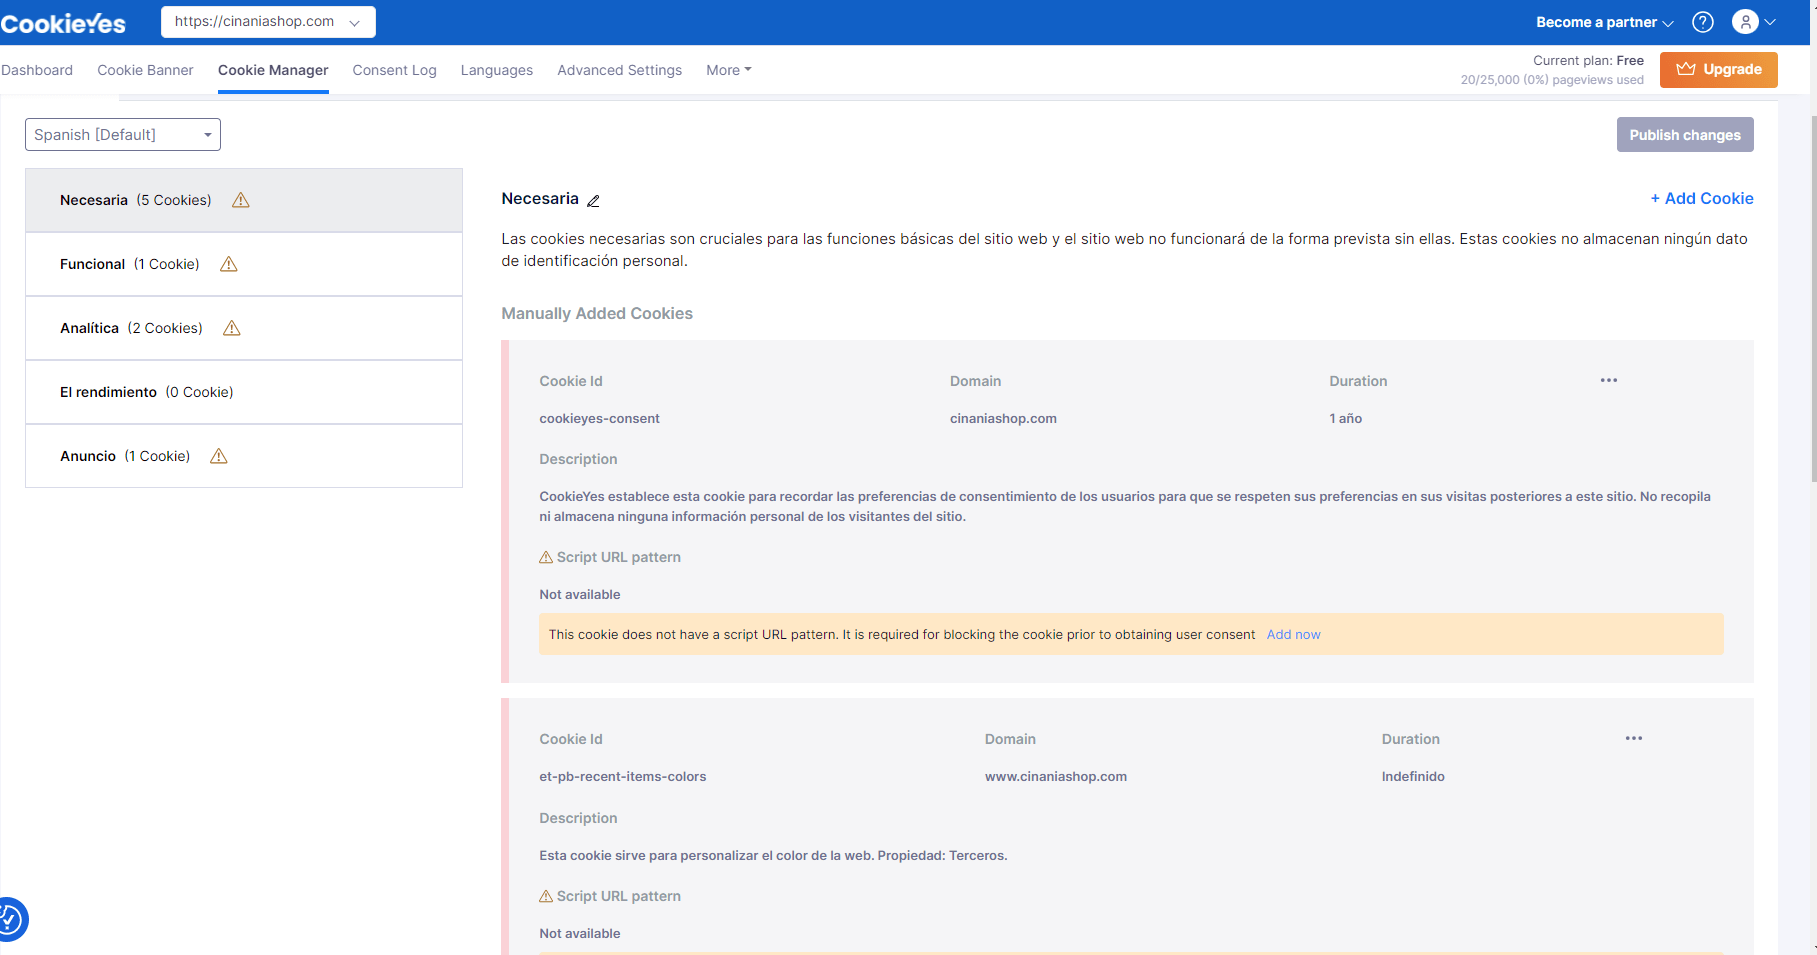Select the Funcional (1 Cookie) category
This screenshot has height=955, width=1817.
[x=244, y=264]
